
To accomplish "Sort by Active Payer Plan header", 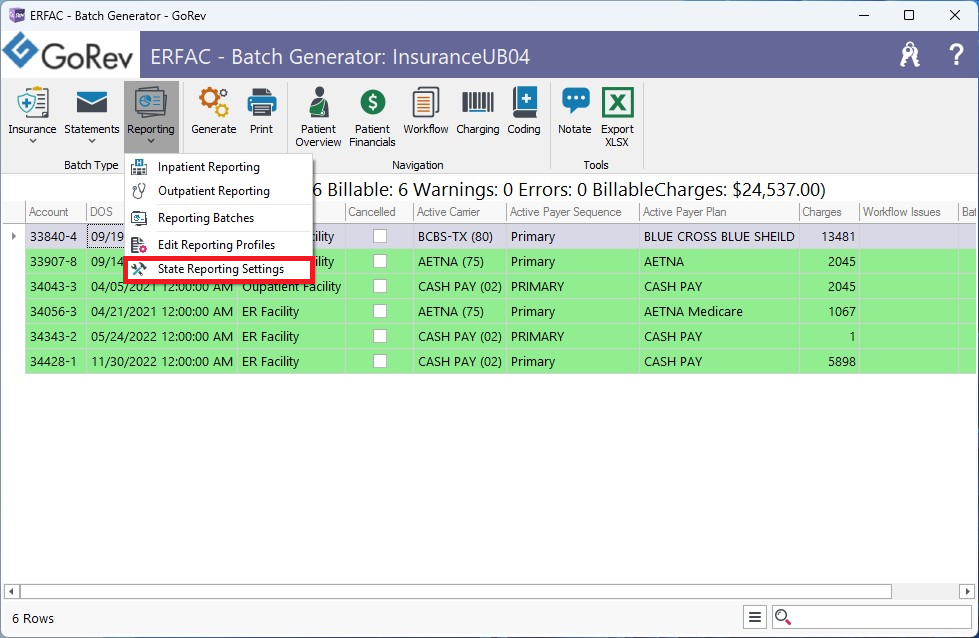I will click(x=719, y=212).
